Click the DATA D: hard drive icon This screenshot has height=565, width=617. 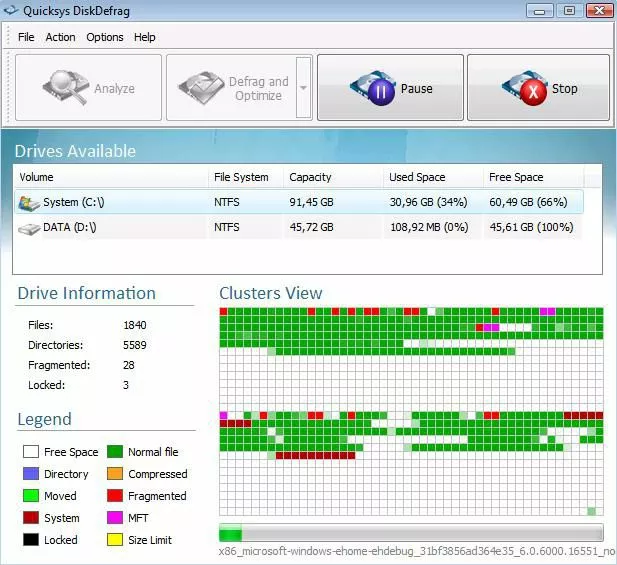[29, 229]
